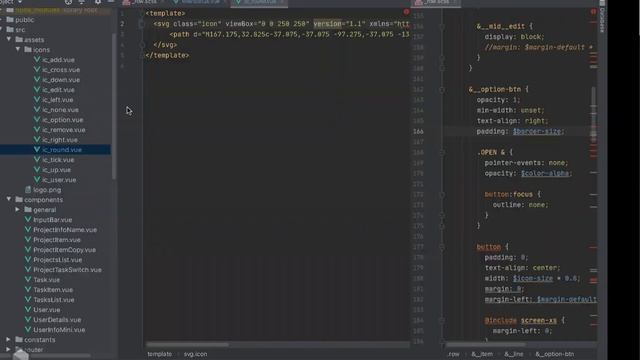Click the &__item breadcrumb in right editor
The height and width of the screenshot is (360, 640).
click(482, 354)
